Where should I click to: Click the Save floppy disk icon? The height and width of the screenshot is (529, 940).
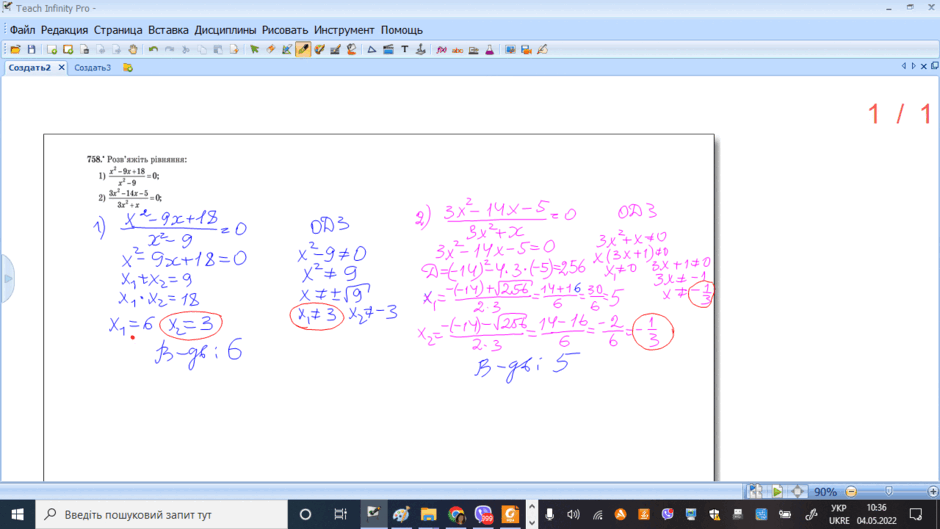[32, 50]
